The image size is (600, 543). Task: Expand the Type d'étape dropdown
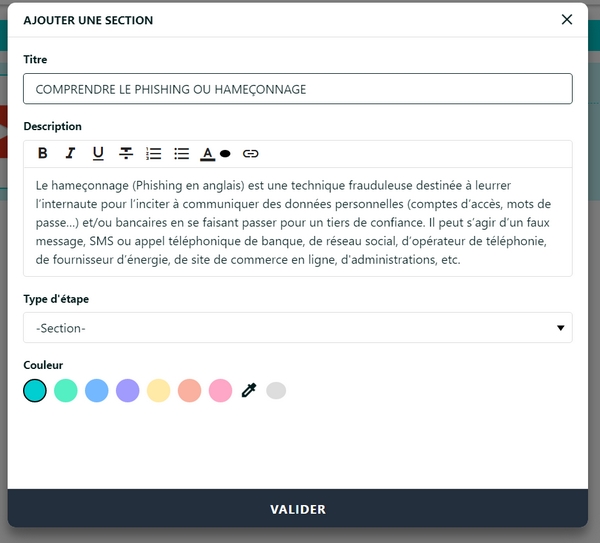pyautogui.click(x=561, y=328)
